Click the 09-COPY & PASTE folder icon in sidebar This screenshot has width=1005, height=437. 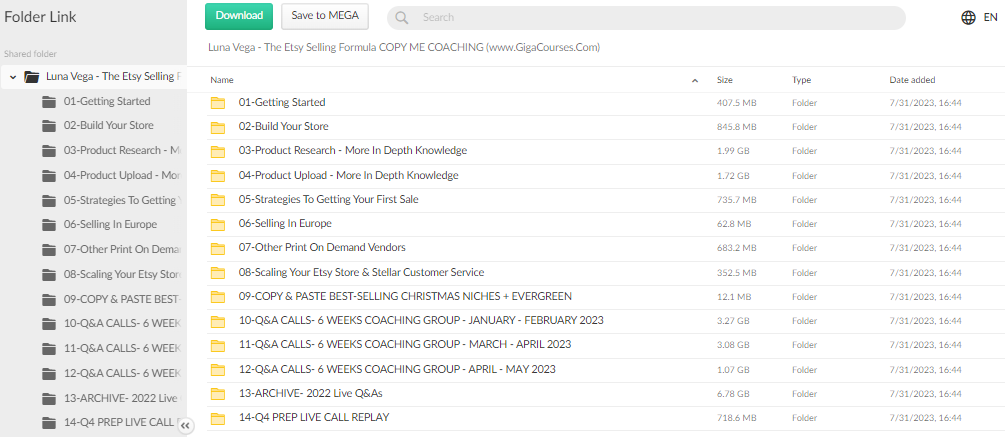pos(49,299)
